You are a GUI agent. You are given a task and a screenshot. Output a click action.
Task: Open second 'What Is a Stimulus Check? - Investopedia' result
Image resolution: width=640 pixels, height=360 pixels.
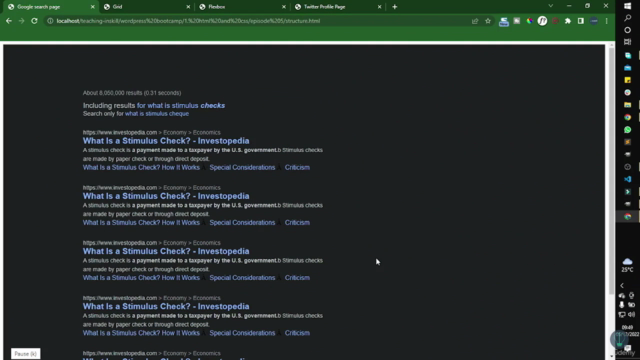coord(166,196)
